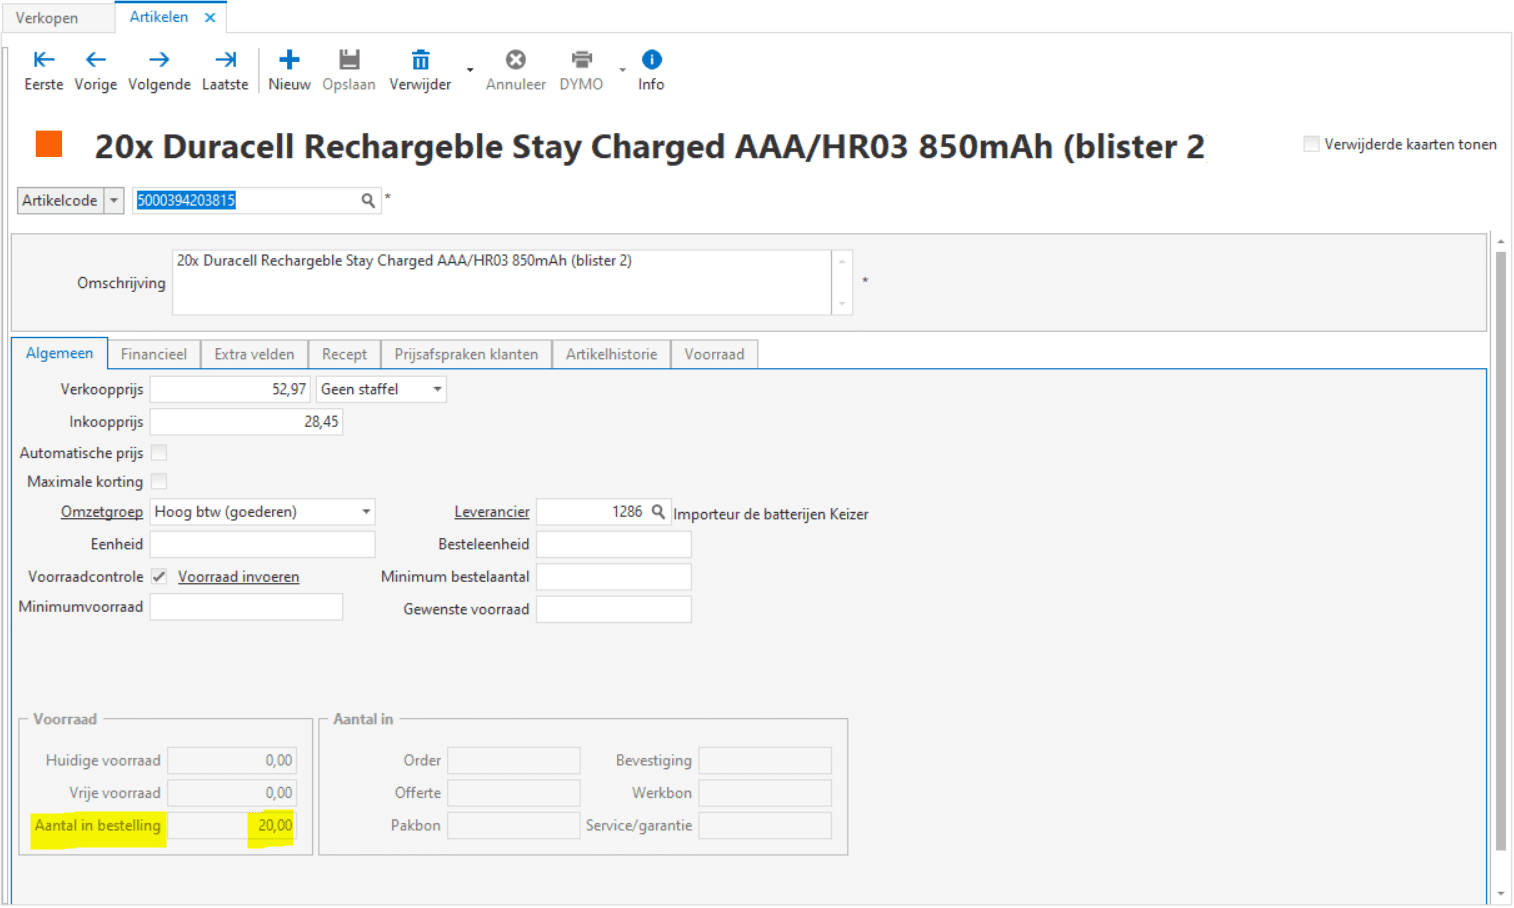
Task: Open the Geen staffel dropdown
Action: click(x=438, y=389)
